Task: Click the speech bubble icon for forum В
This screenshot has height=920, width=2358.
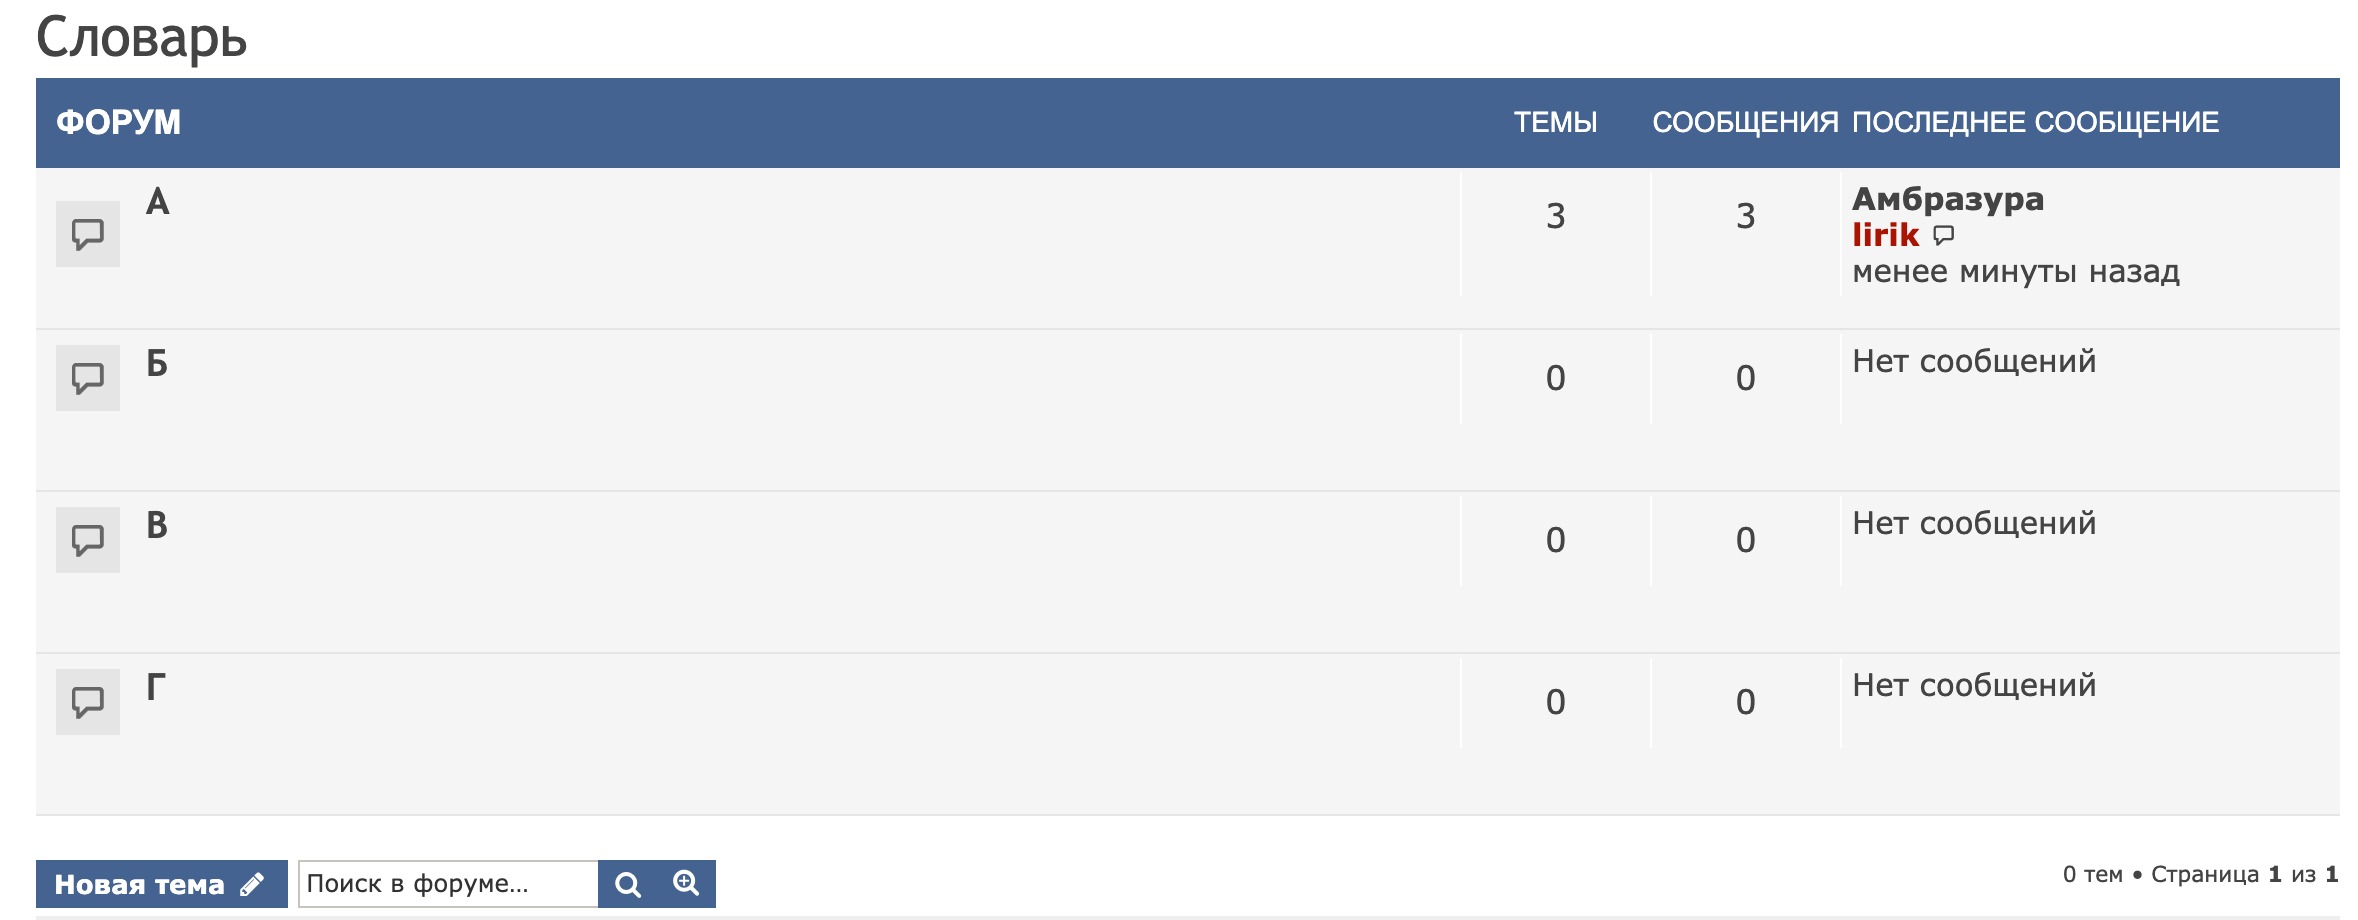Action: pos(88,540)
